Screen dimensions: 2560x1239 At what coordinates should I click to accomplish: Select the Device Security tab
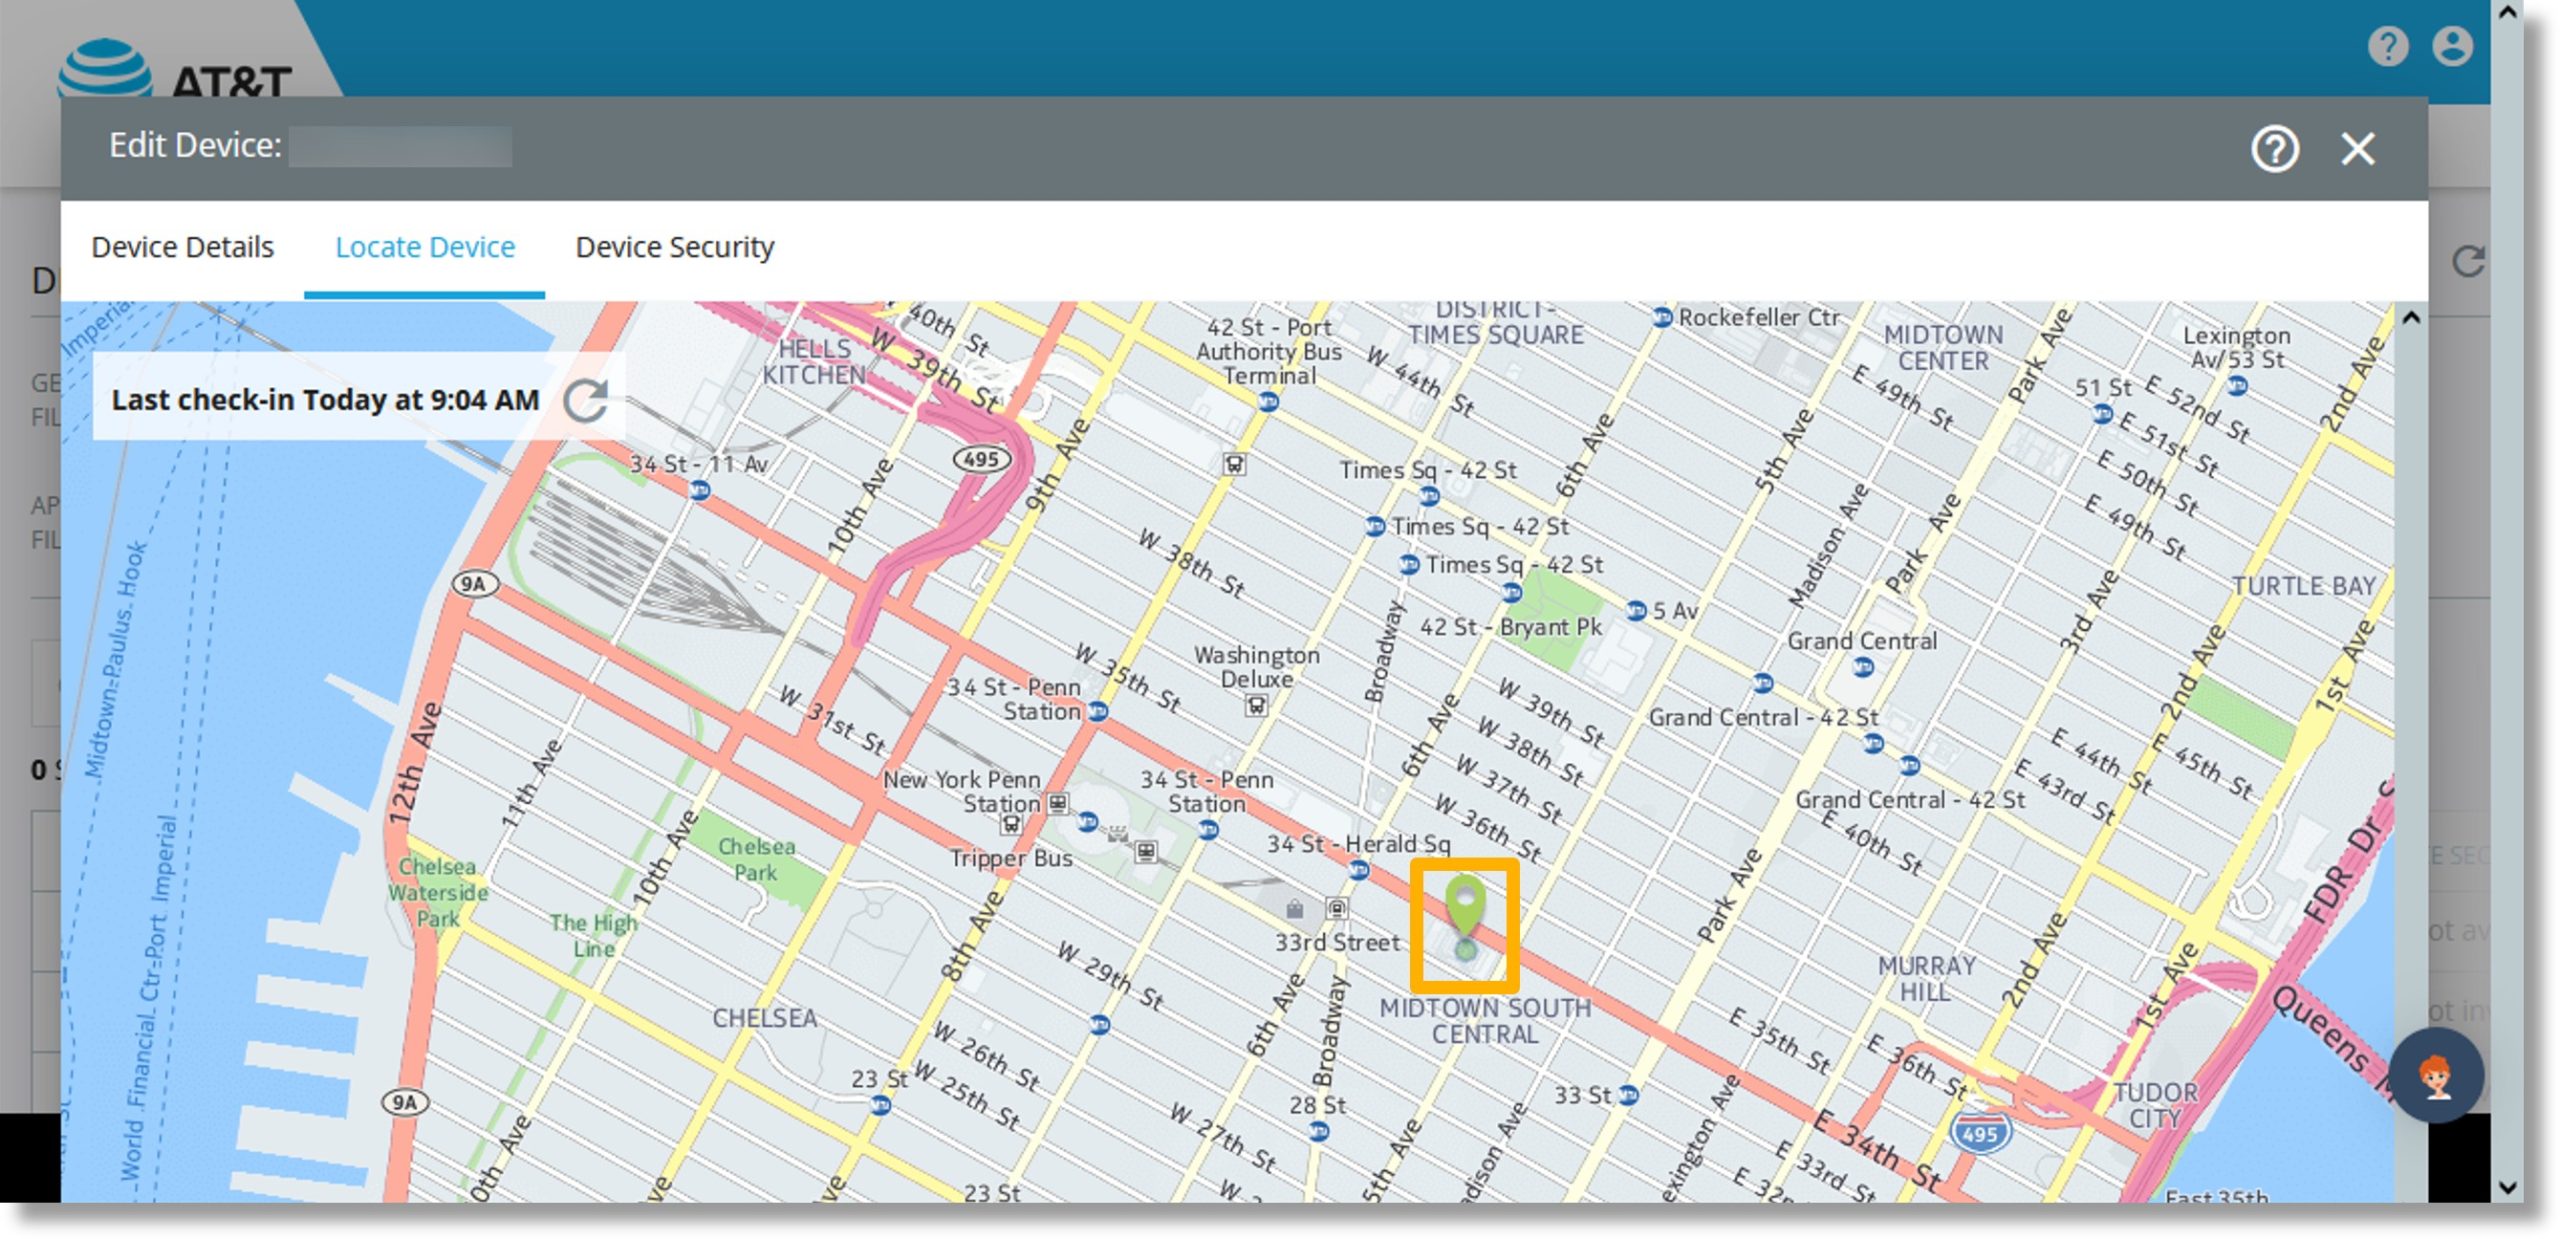coord(673,246)
